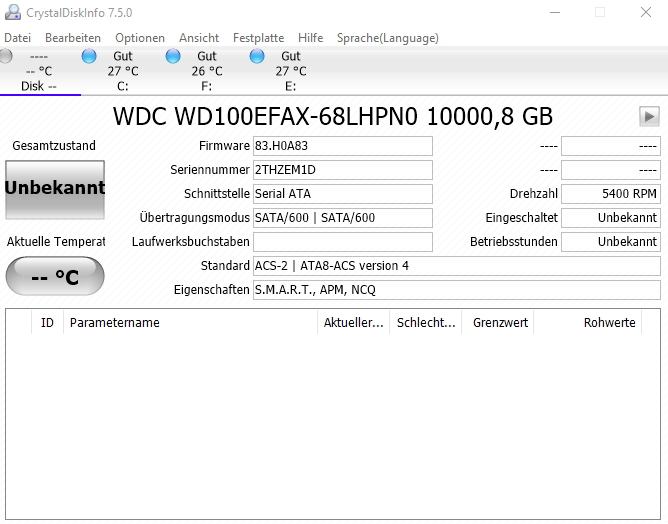This screenshot has width=668, height=524.
Task: Click the CrystalDiskInfo app icon in title bar
Action: [x=12, y=12]
